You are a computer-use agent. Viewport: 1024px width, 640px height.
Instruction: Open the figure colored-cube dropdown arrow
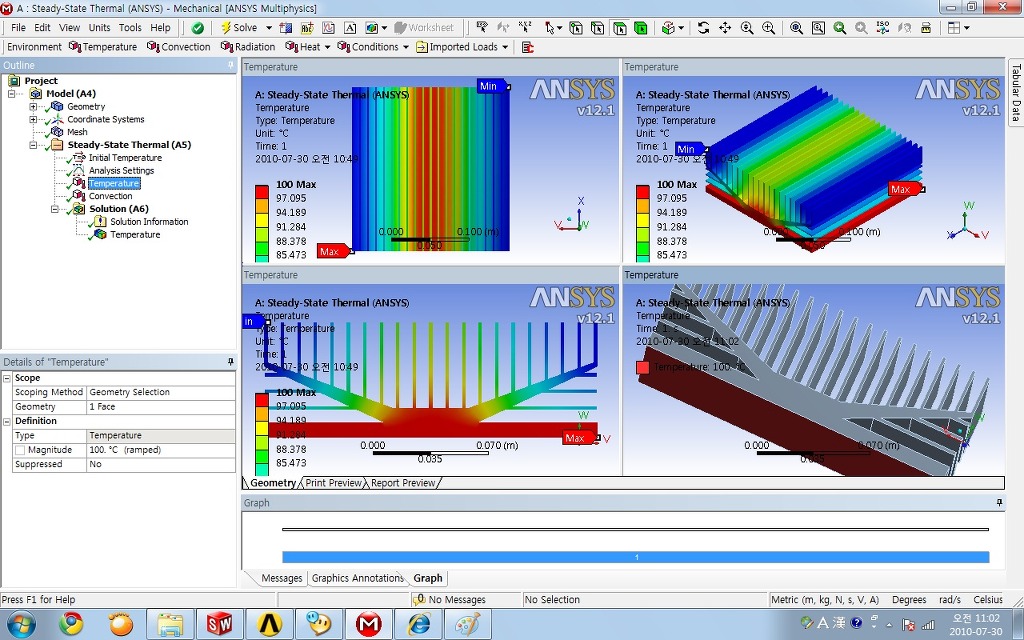pyautogui.click(x=384, y=28)
